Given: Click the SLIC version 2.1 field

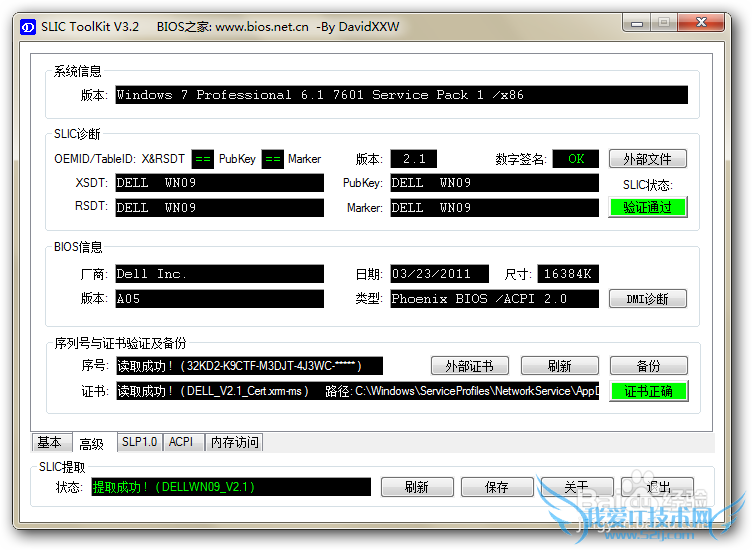Looking at the screenshot, I should point(413,159).
